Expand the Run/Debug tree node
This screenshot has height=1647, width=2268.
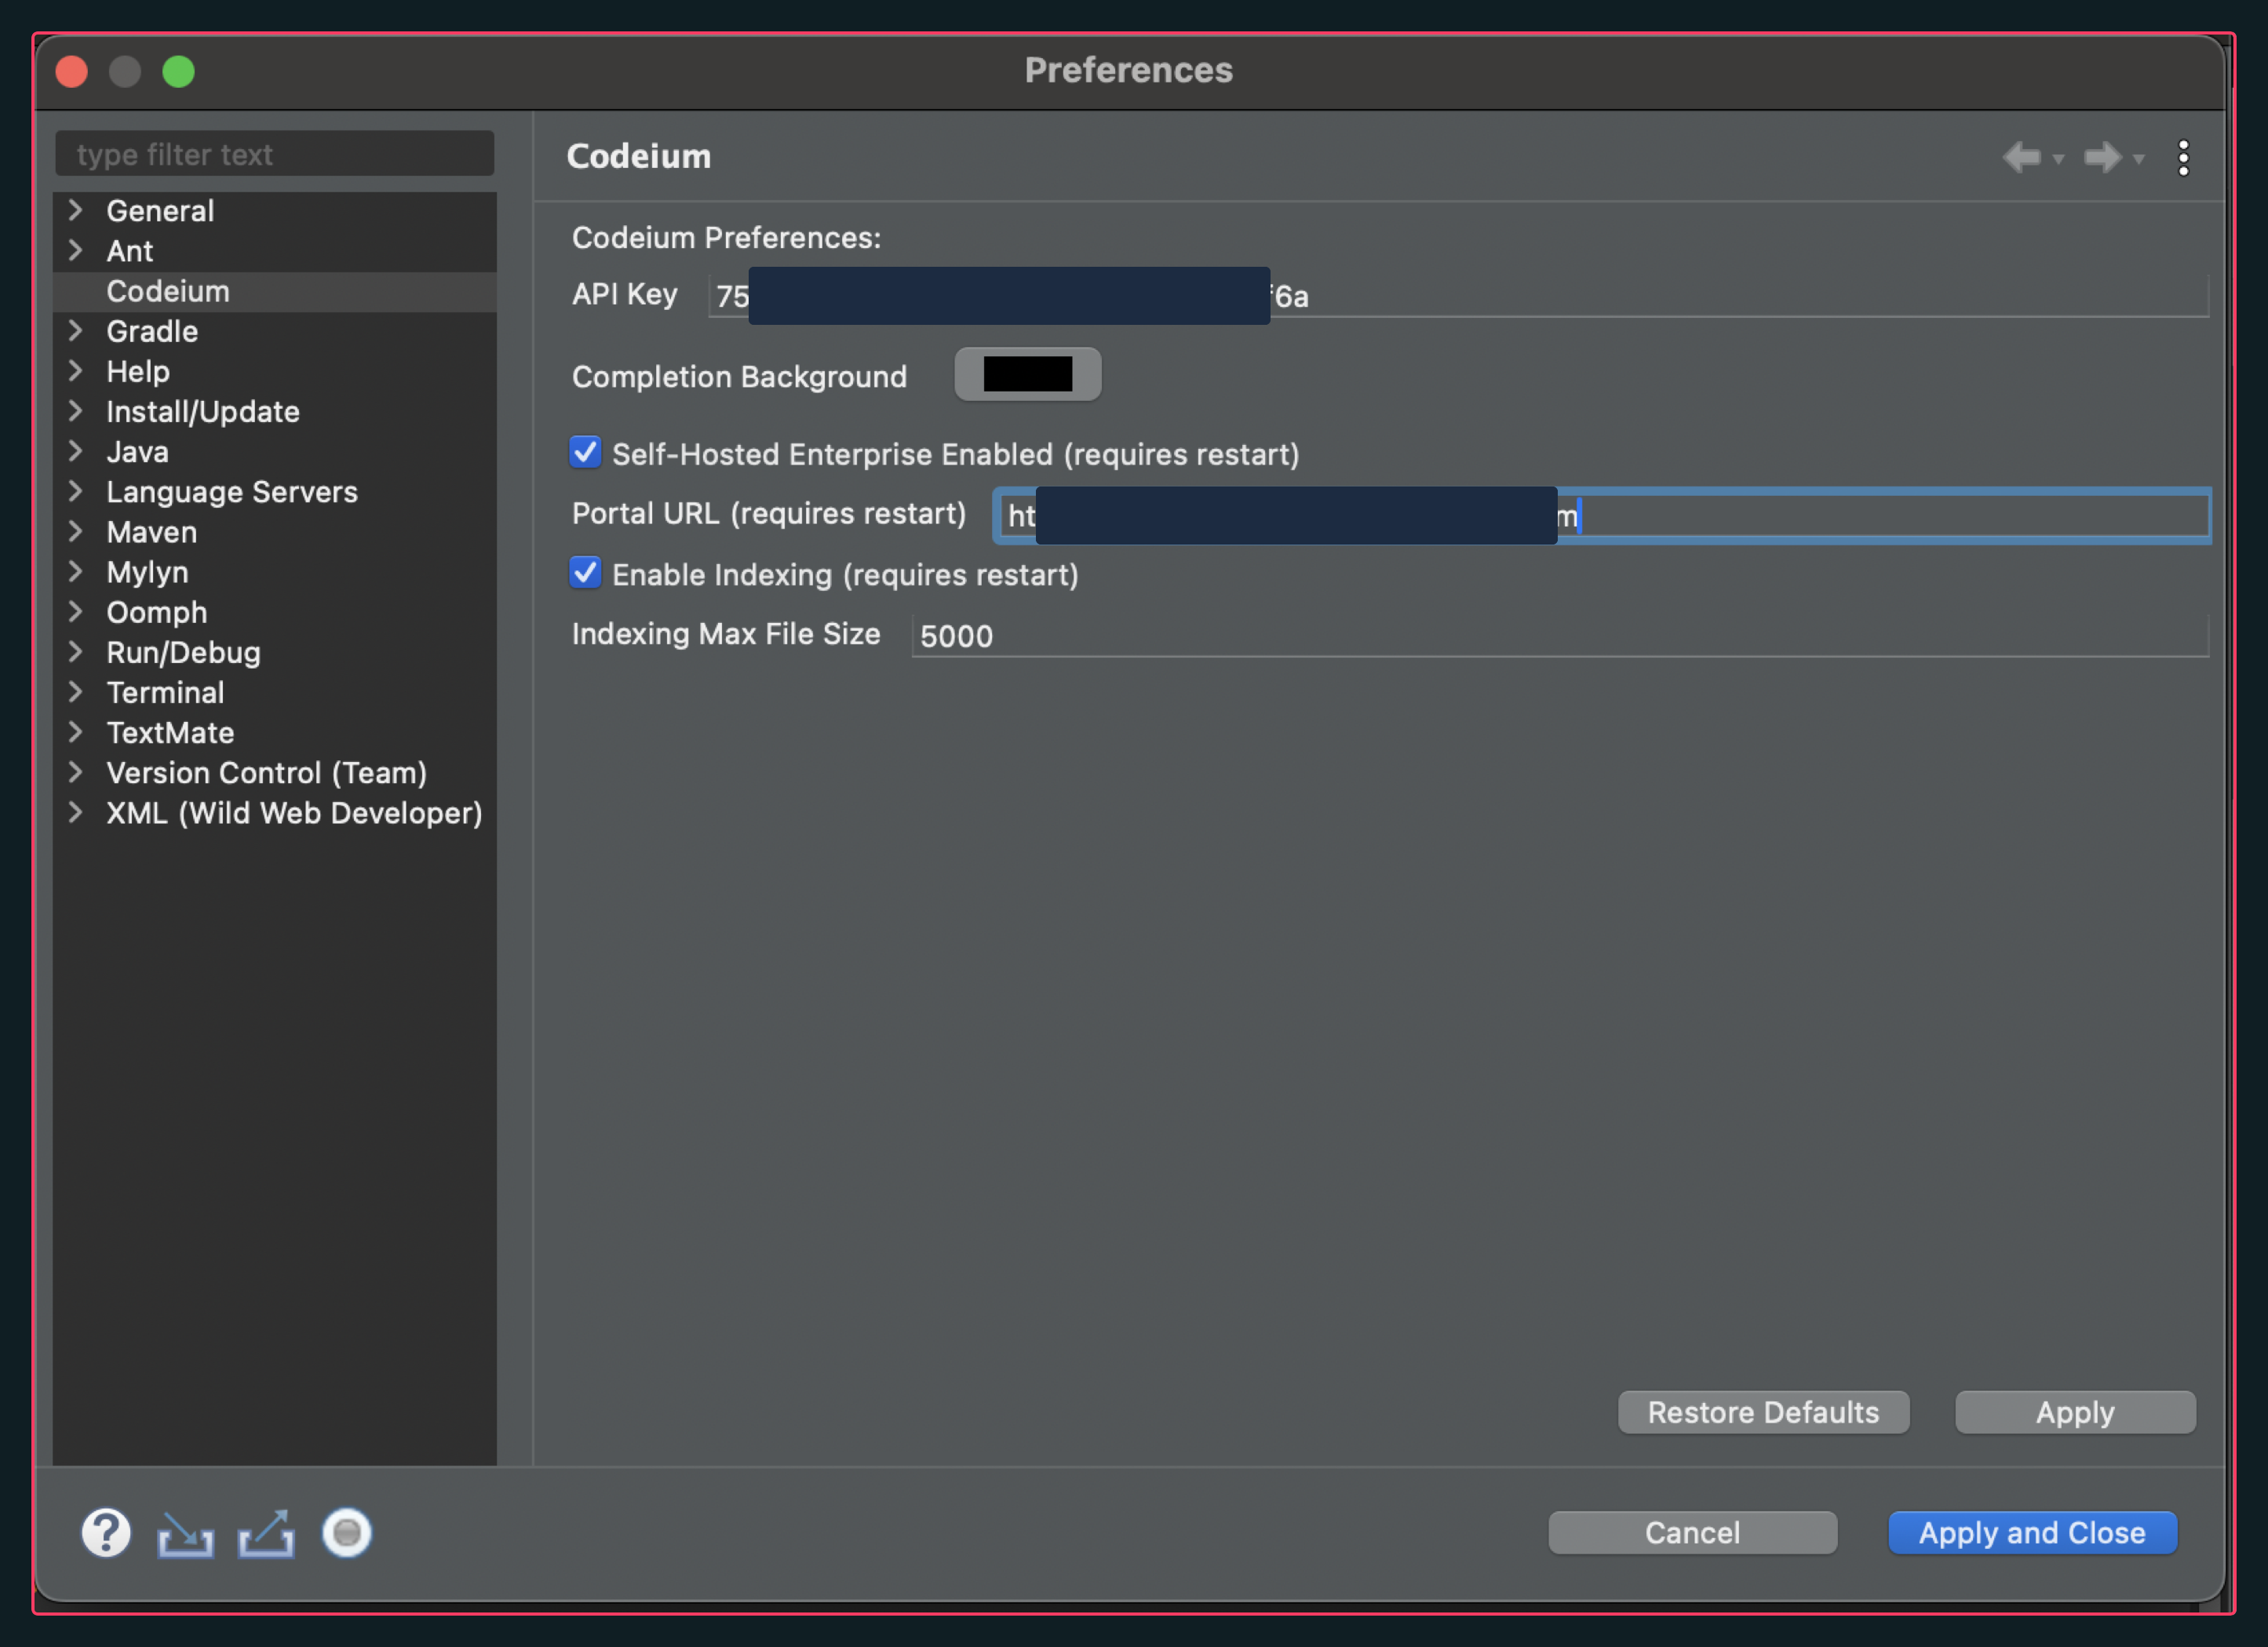click(76, 652)
